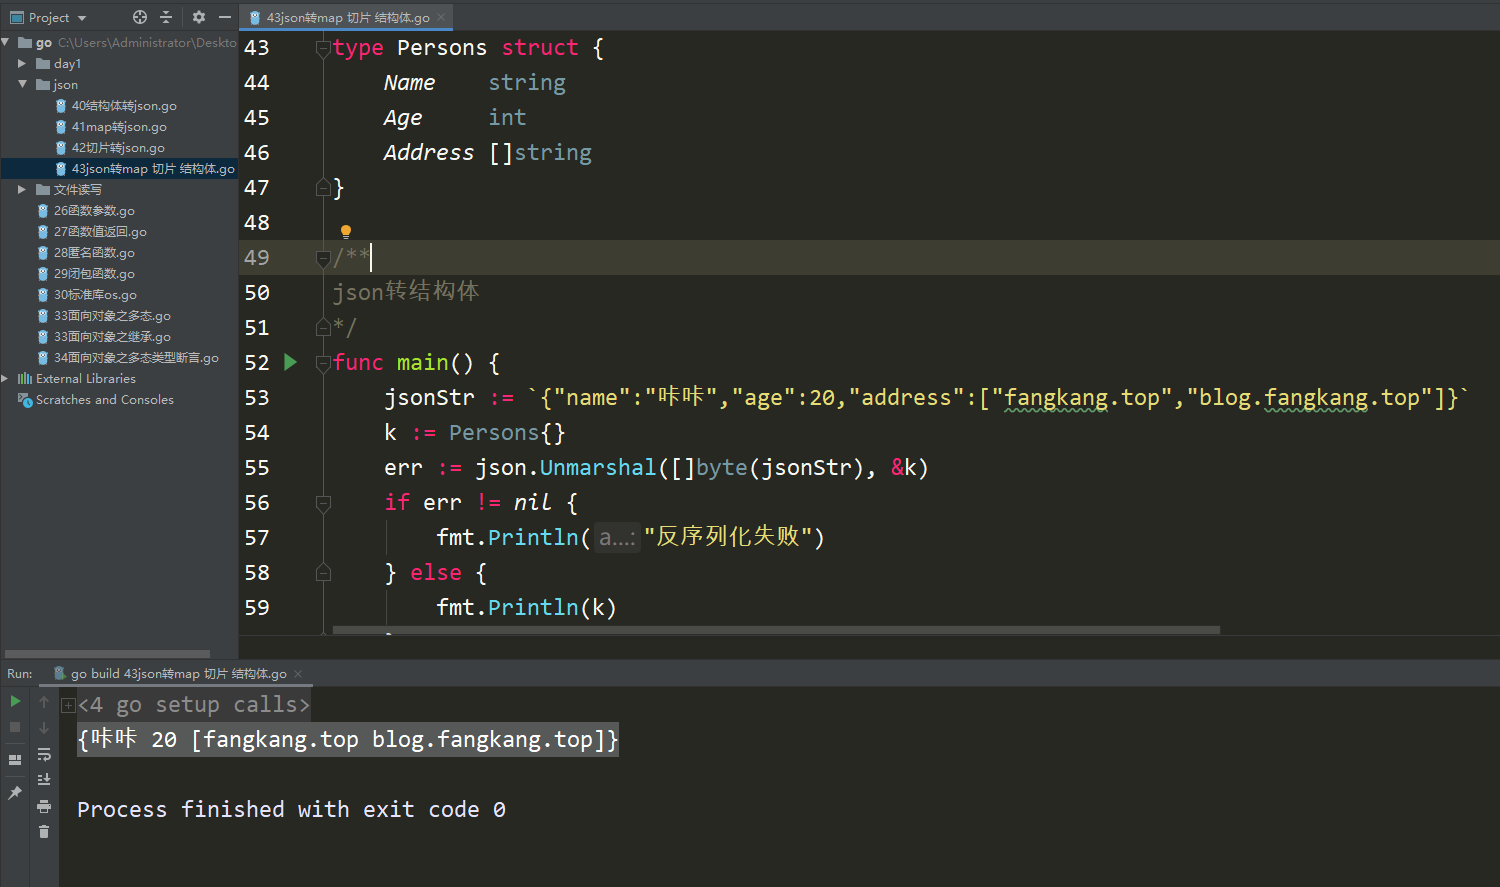Clear all console output with the trash icon
Image resolution: width=1500 pixels, height=887 pixels.
44,830
